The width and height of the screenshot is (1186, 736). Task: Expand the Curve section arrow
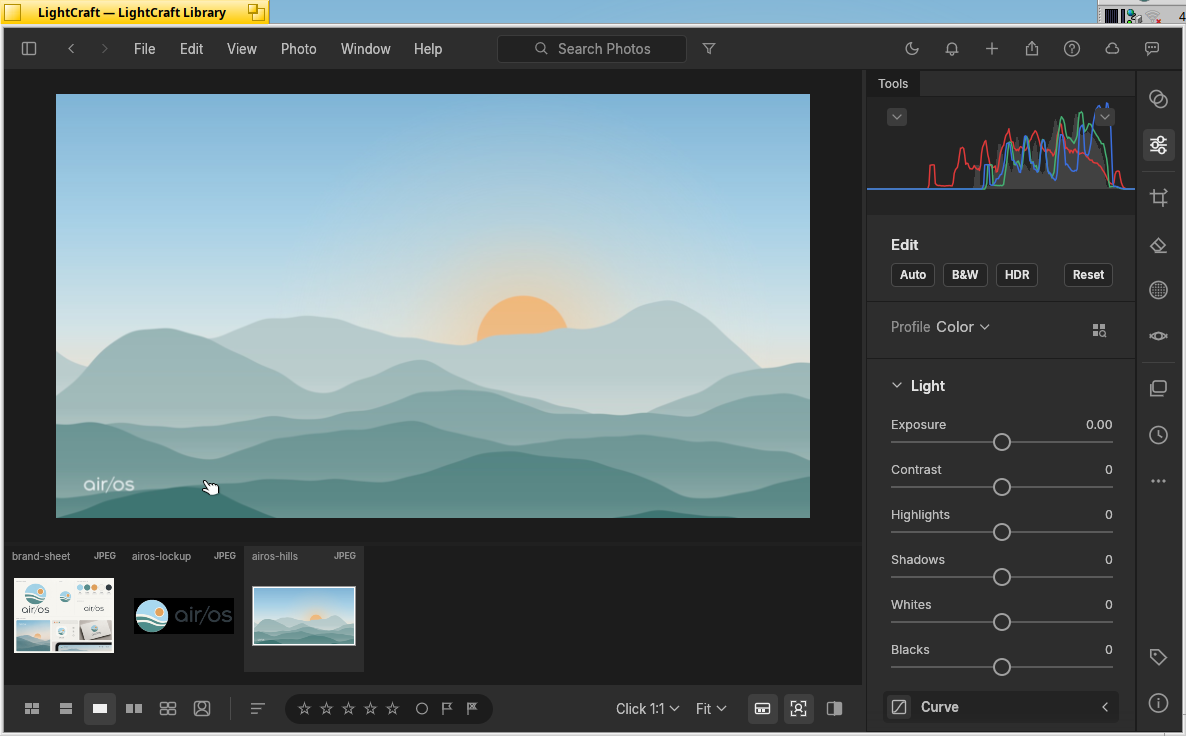pos(1105,707)
